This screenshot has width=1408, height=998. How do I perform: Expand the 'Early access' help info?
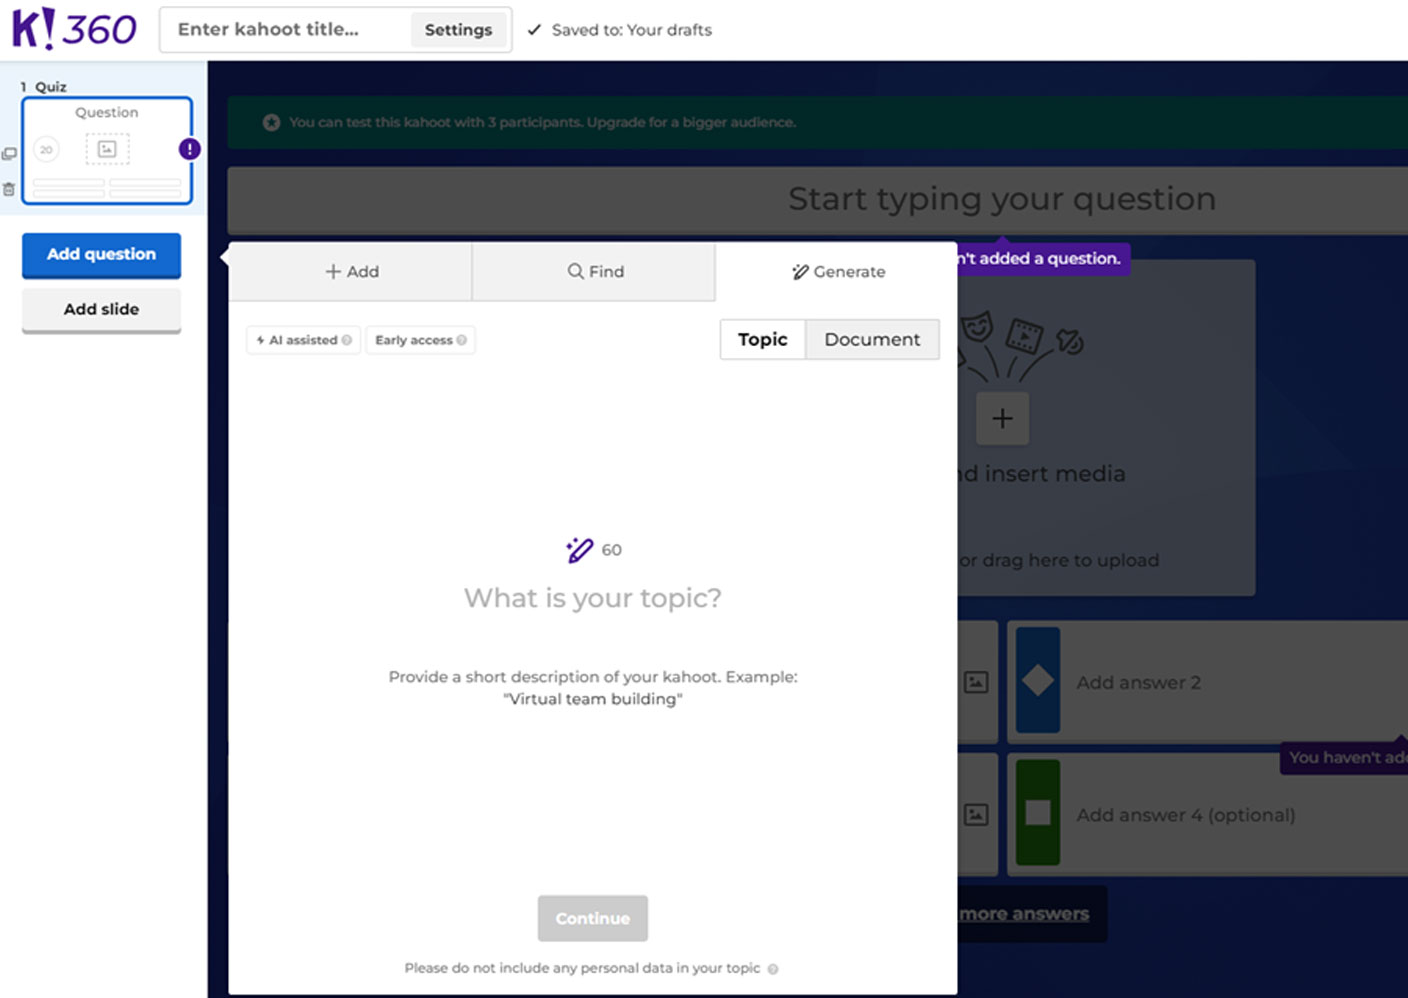tap(461, 340)
